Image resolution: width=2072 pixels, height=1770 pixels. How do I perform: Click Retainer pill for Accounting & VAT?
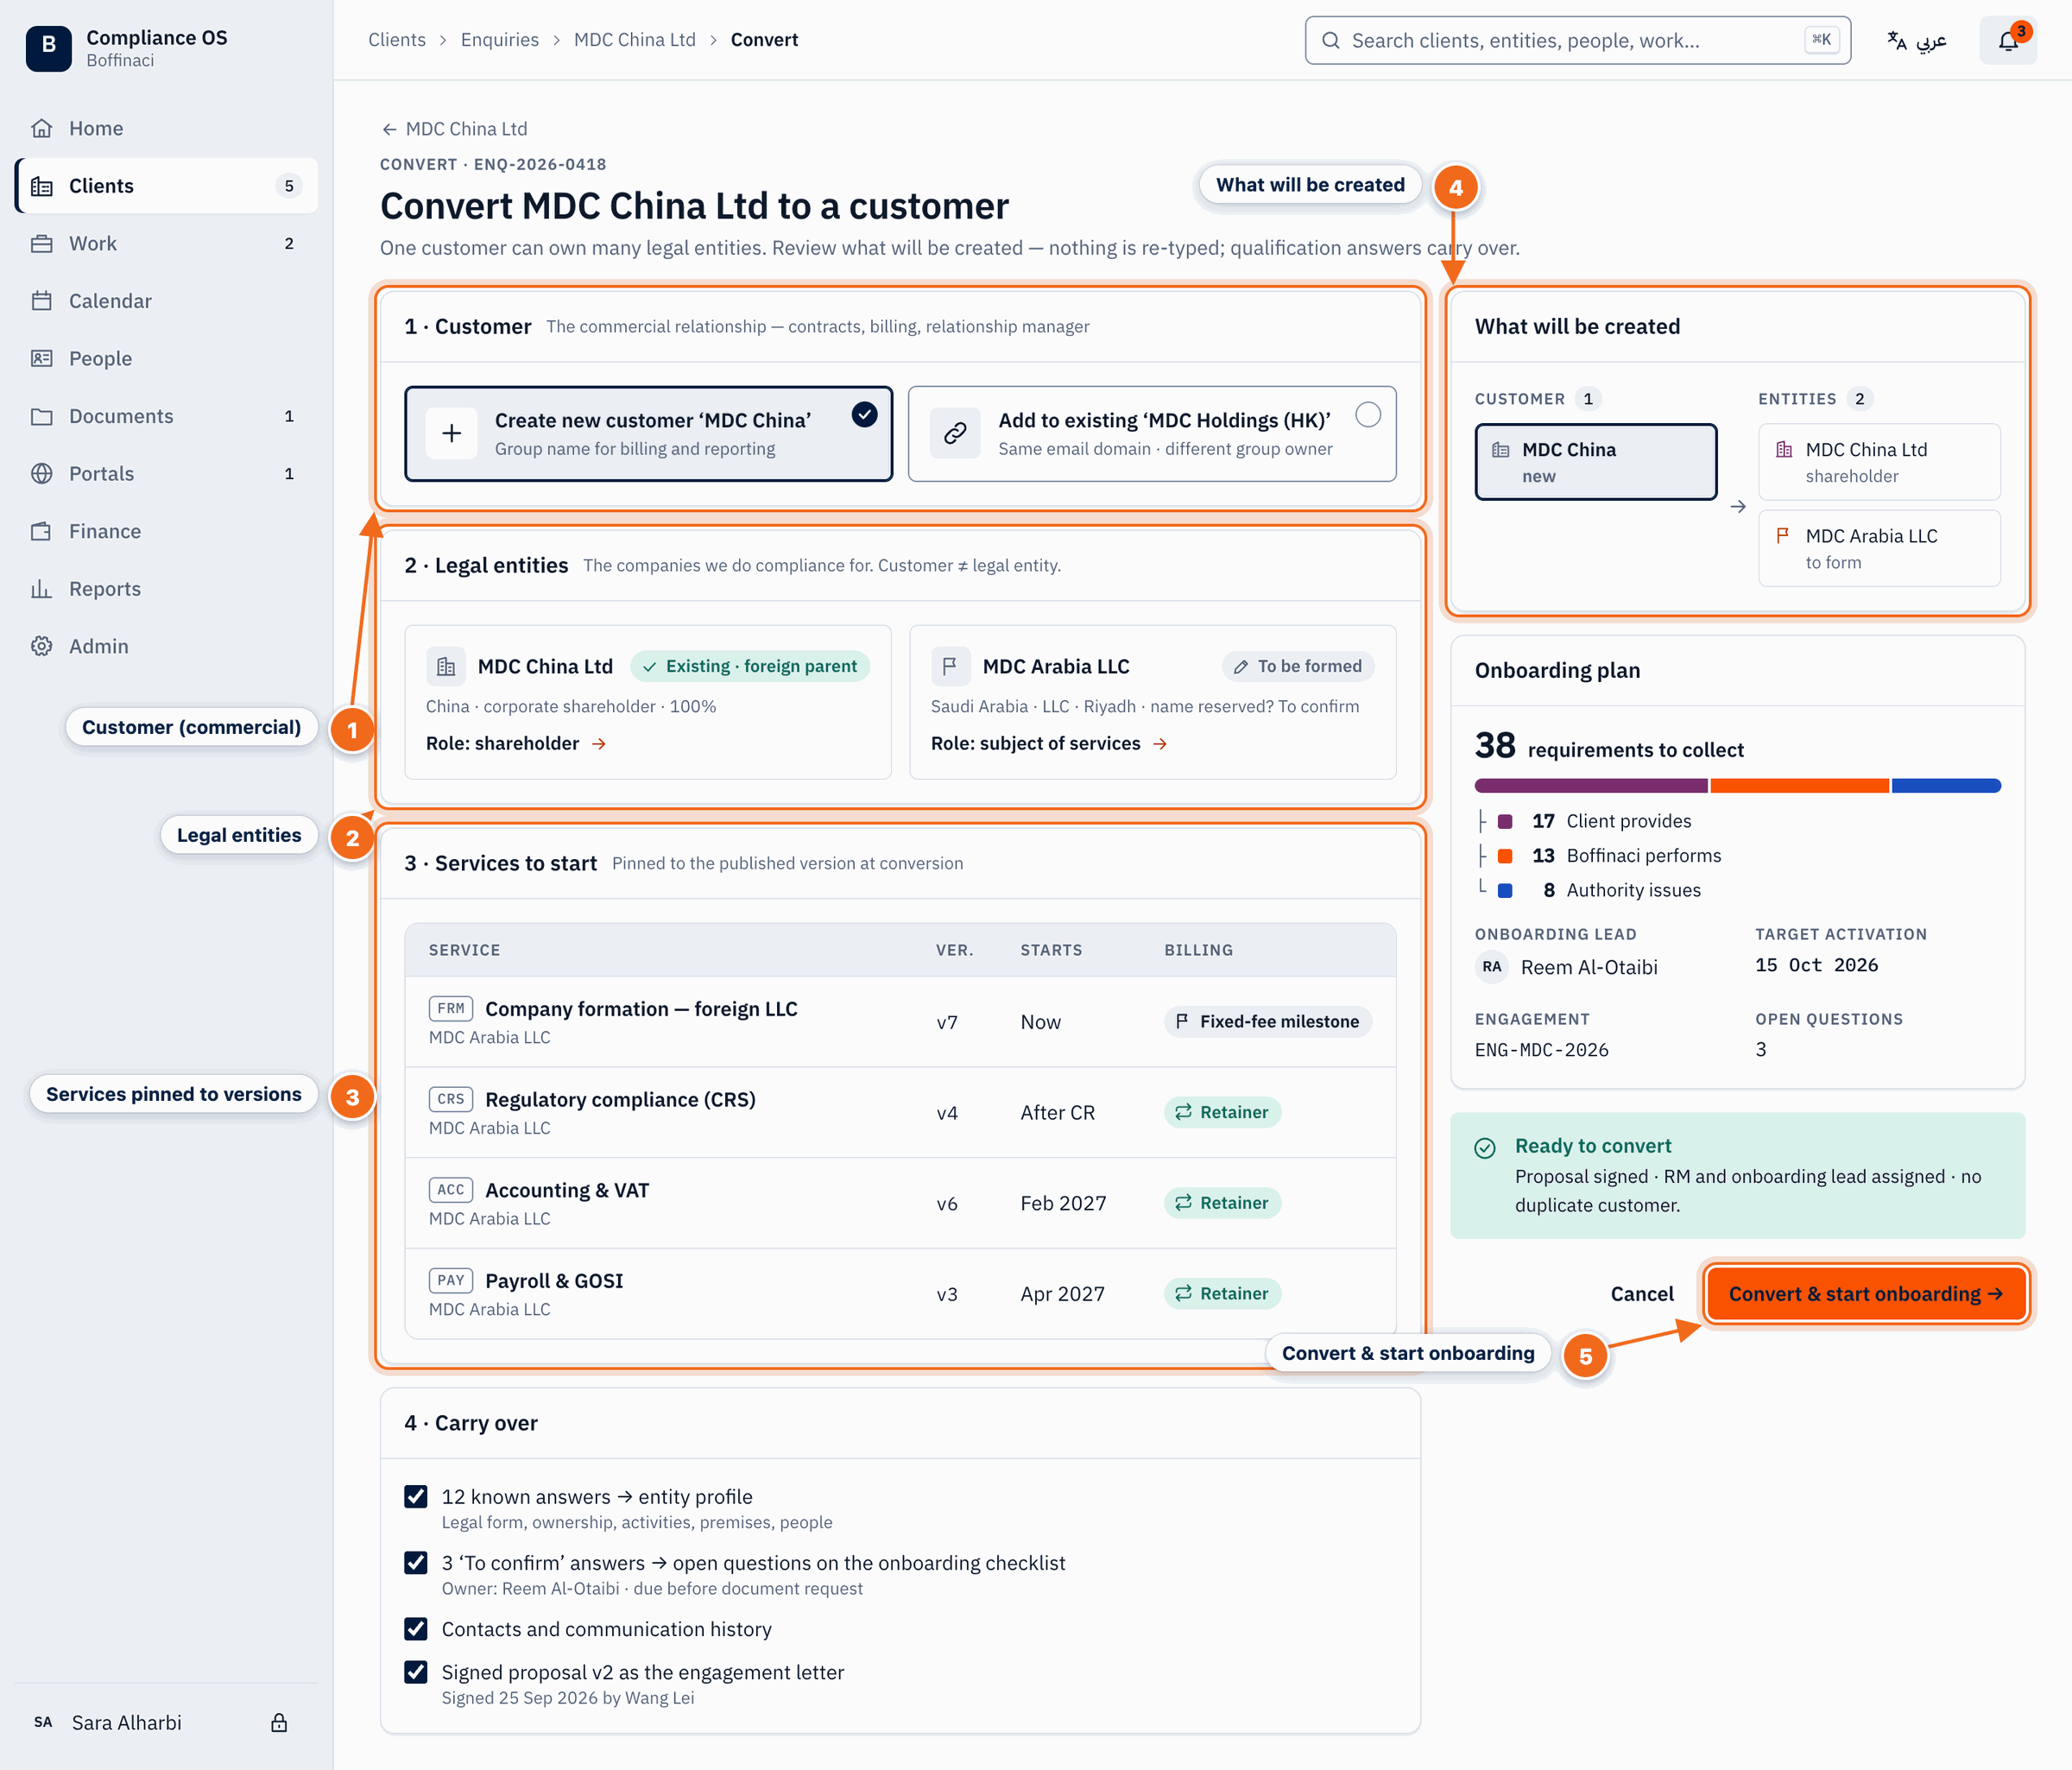1222,1203
